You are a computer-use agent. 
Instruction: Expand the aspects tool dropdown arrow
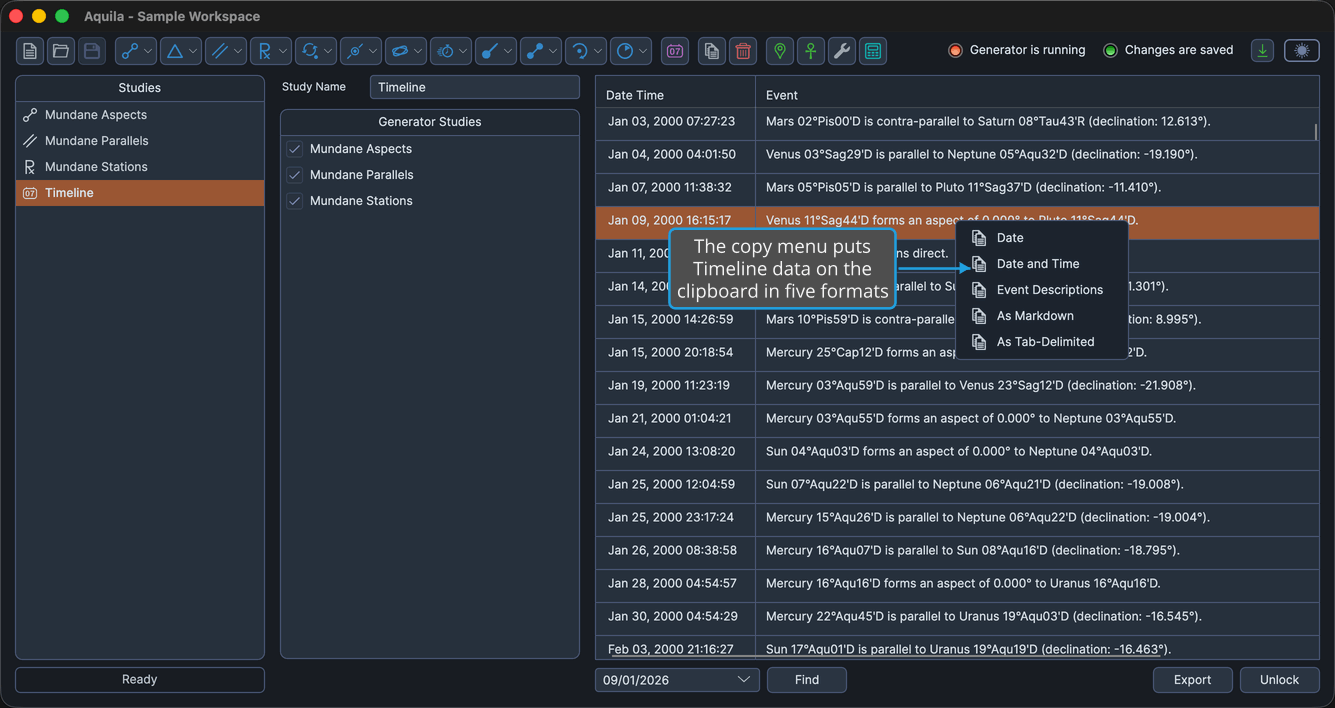[x=148, y=51]
